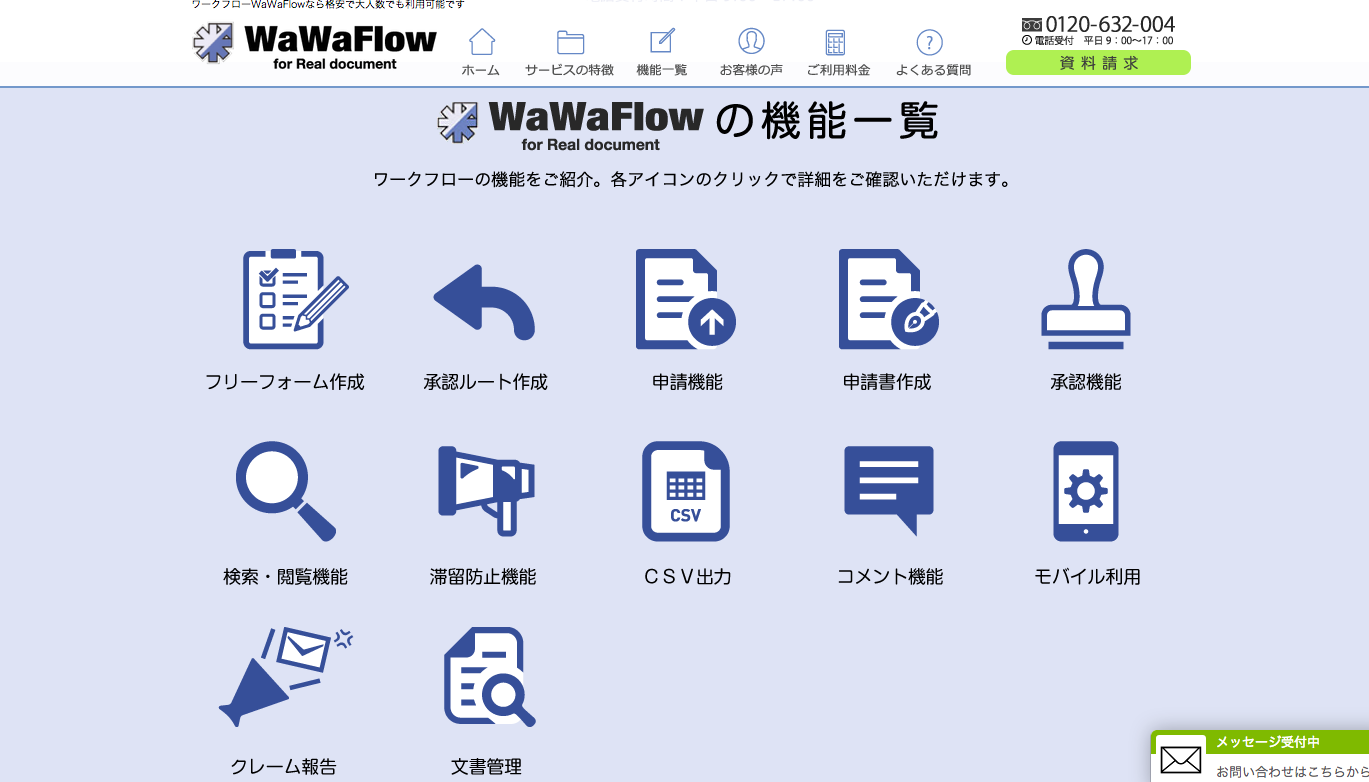Image resolution: width=1369 pixels, height=782 pixels.
Task: Open the 文書管理 document search icon
Action: pos(487,677)
